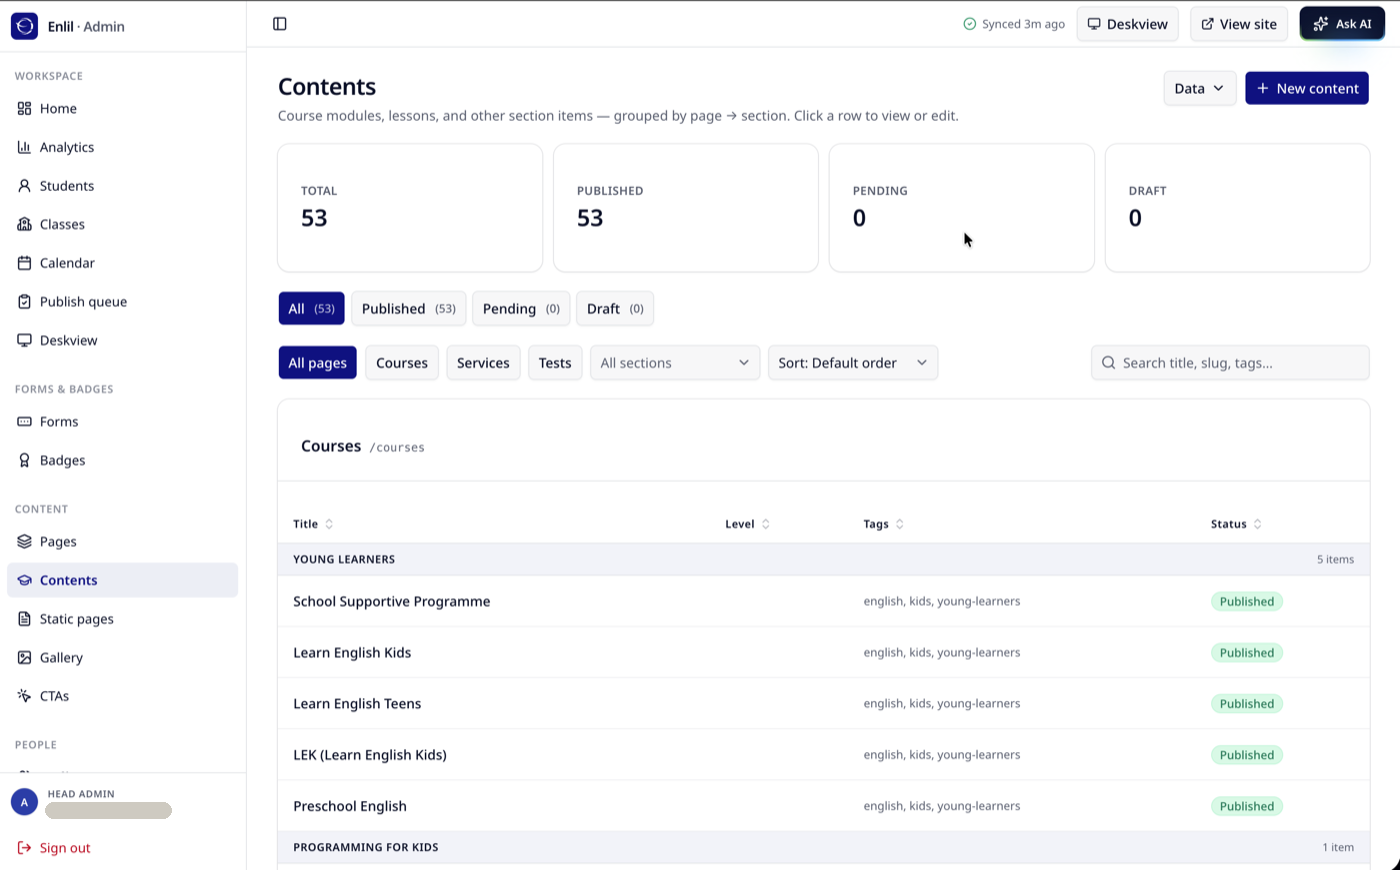Click the New content button

[1306, 88]
